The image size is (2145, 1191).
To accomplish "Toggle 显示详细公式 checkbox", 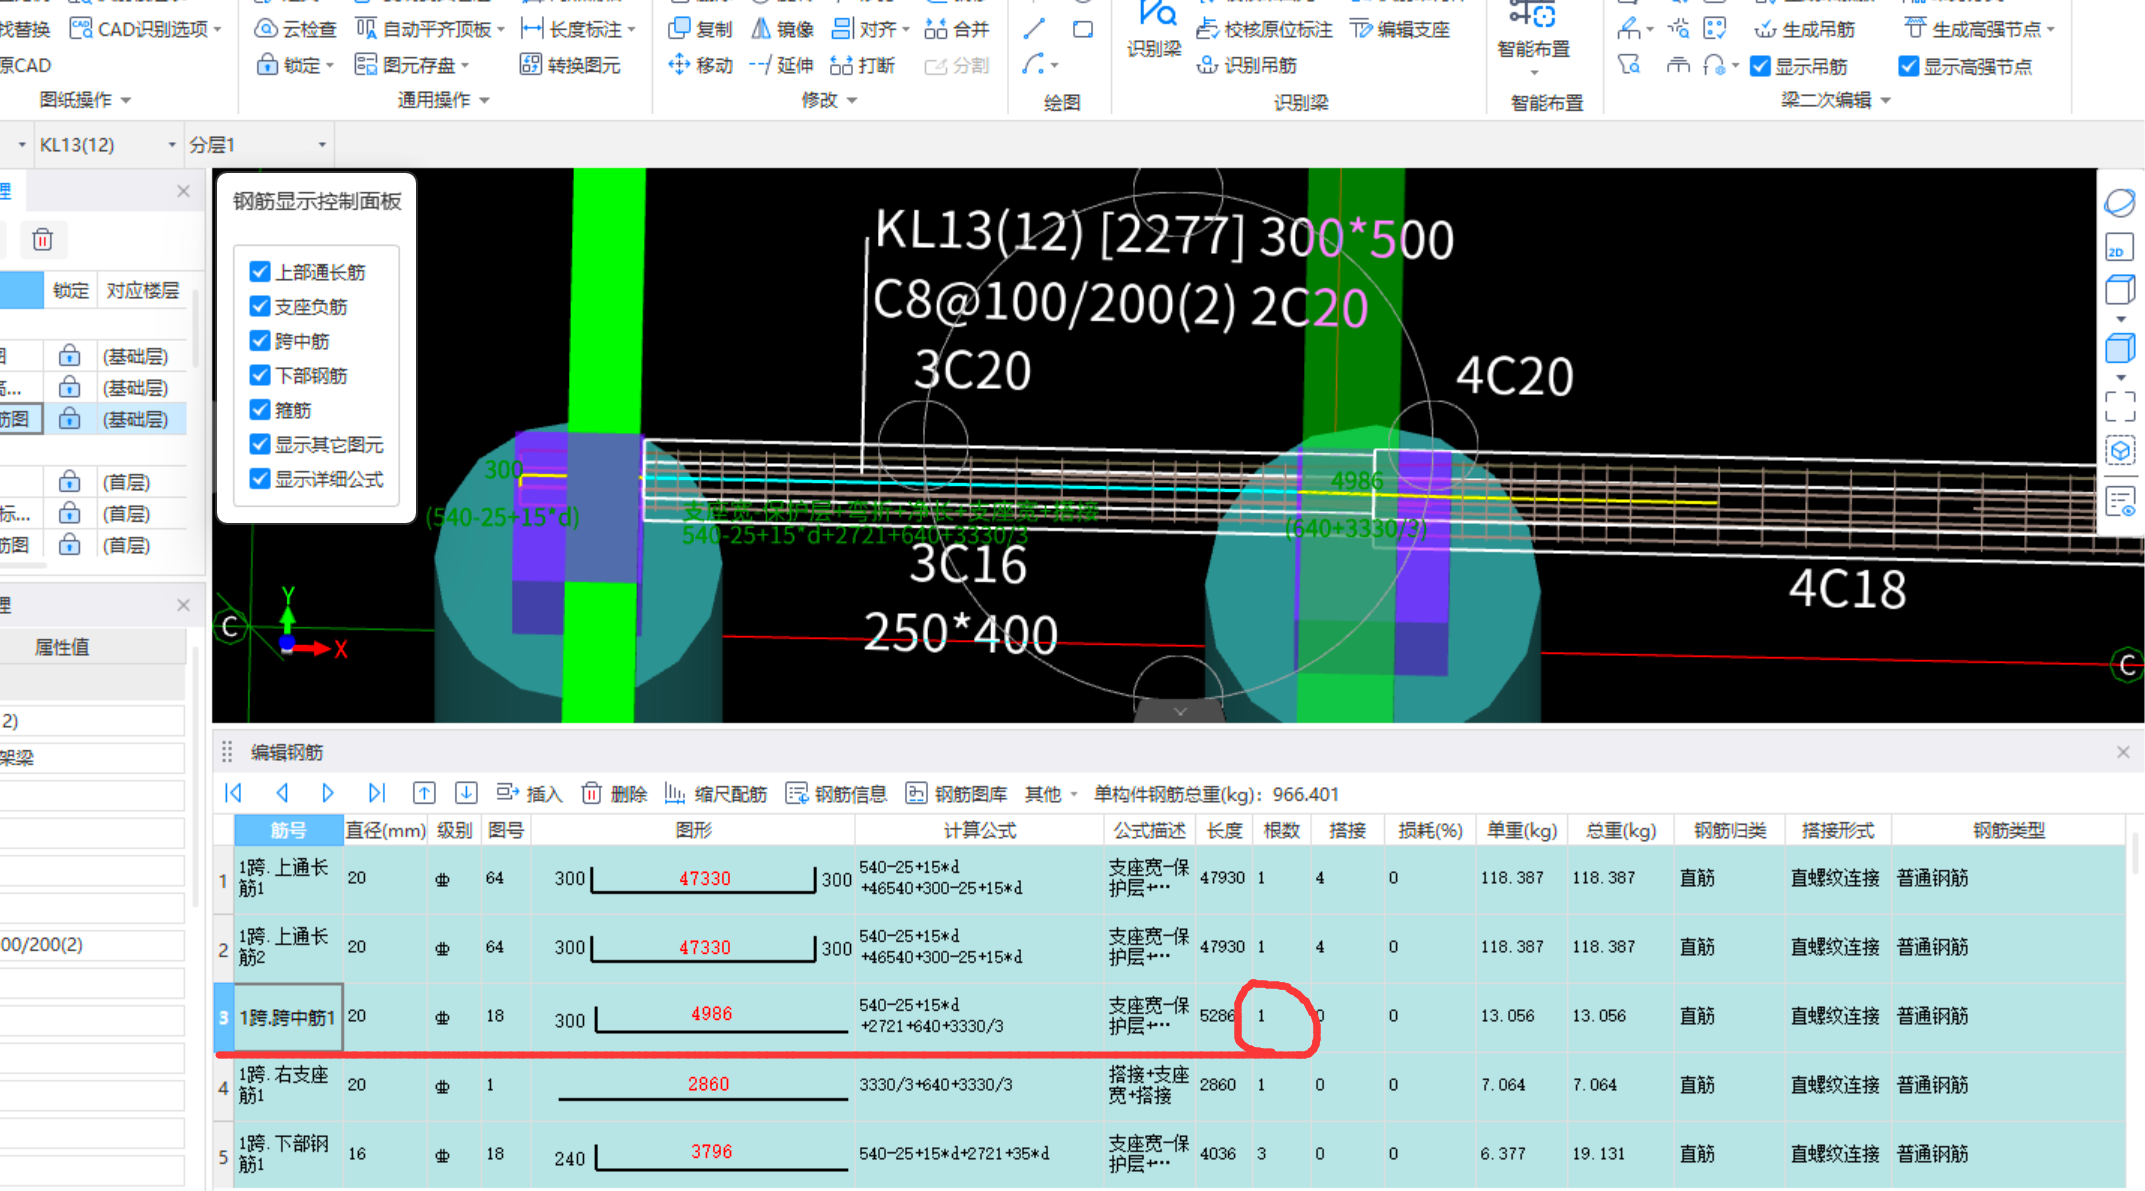I will pyautogui.click(x=260, y=479).
